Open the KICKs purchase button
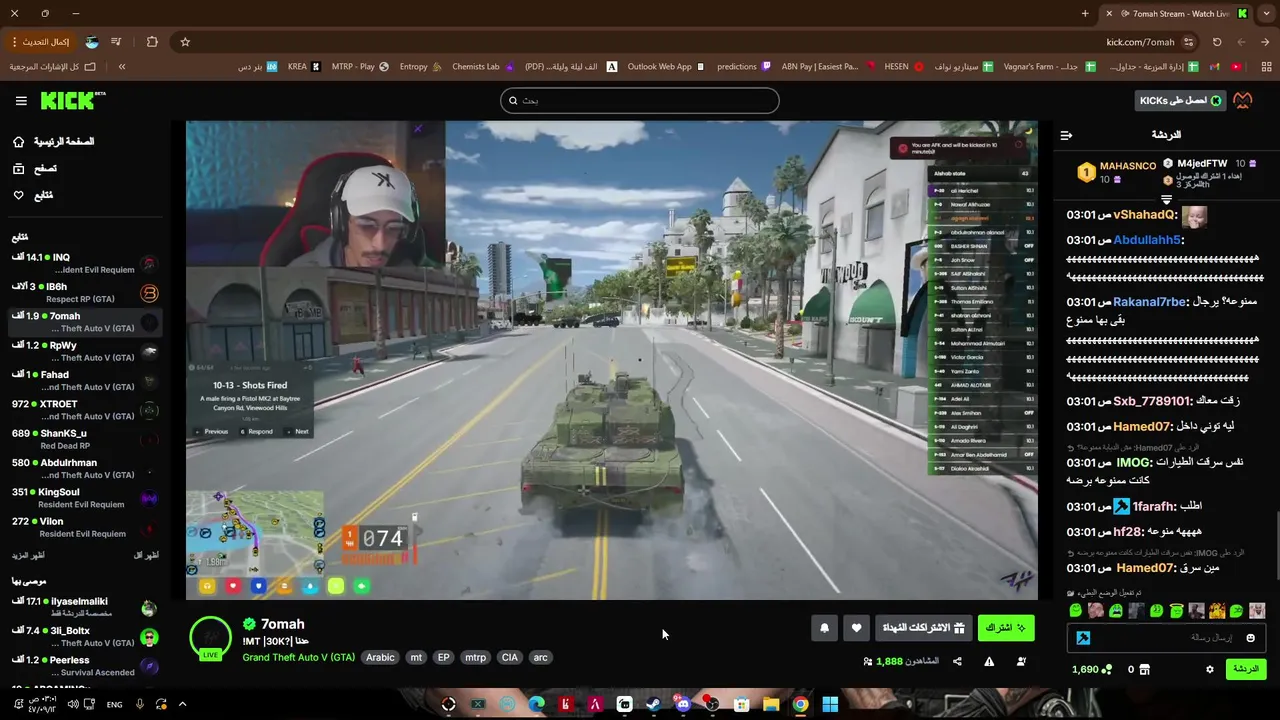 pyautogui.click(x=1181, y=100)
